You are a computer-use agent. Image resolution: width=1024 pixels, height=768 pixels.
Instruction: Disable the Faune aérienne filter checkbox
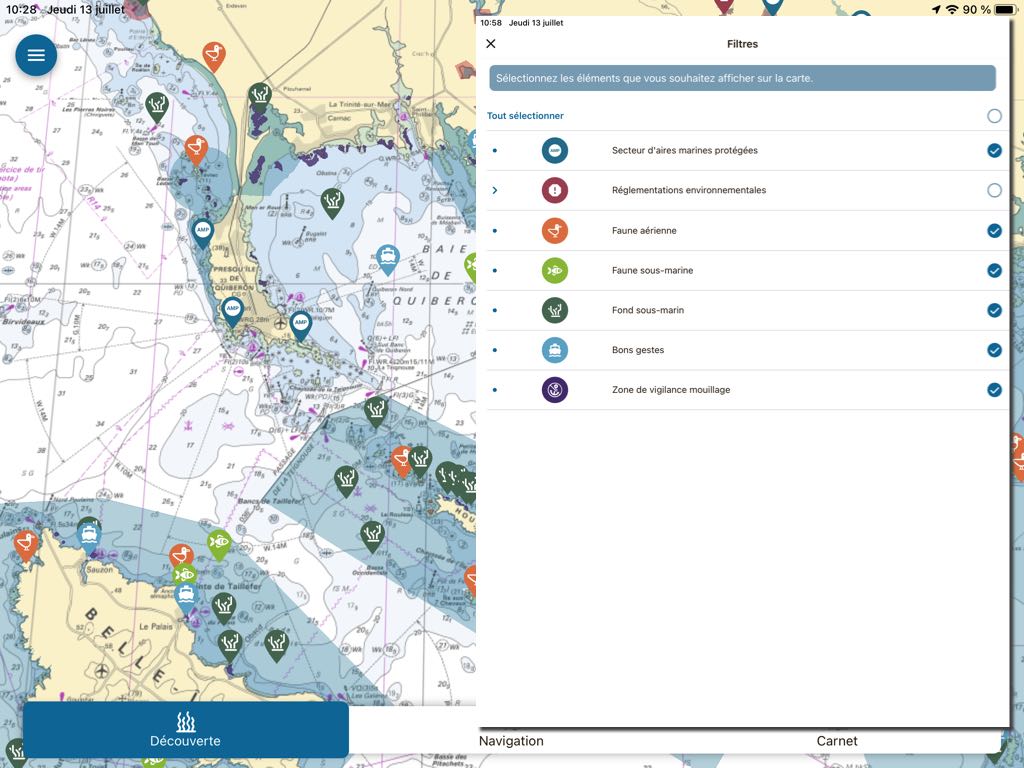click(994, 231)
